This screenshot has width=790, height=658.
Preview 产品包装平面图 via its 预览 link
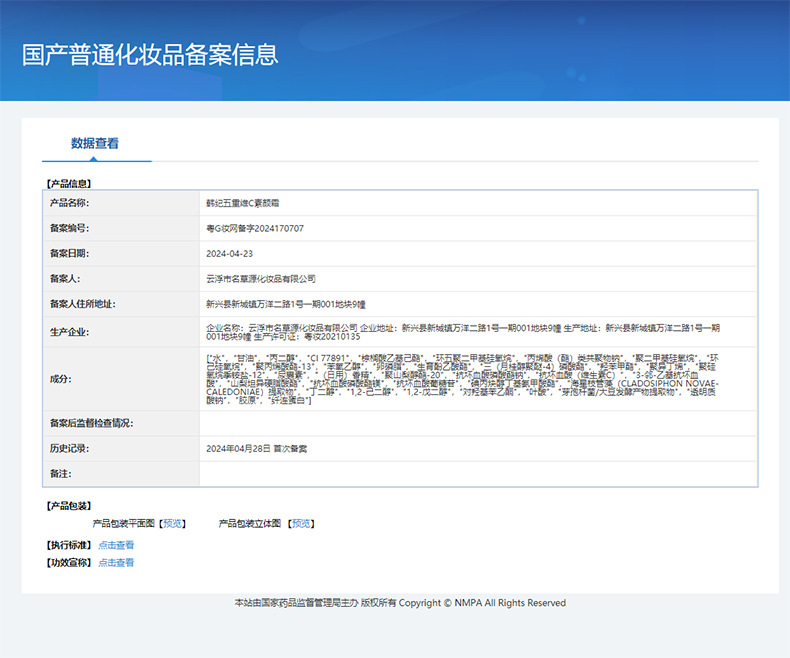tap(172, 523)
